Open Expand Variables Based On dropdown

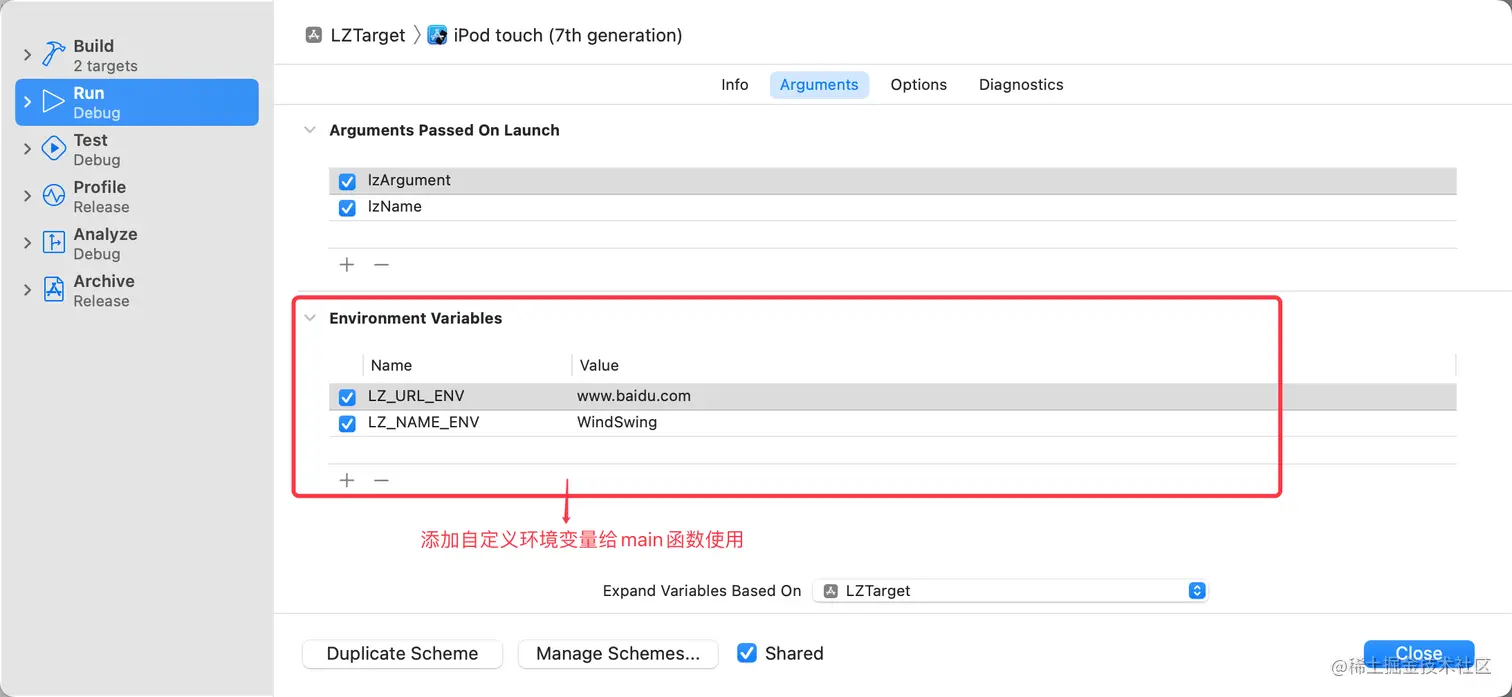pyautogui.click(x=1011, y=591)
